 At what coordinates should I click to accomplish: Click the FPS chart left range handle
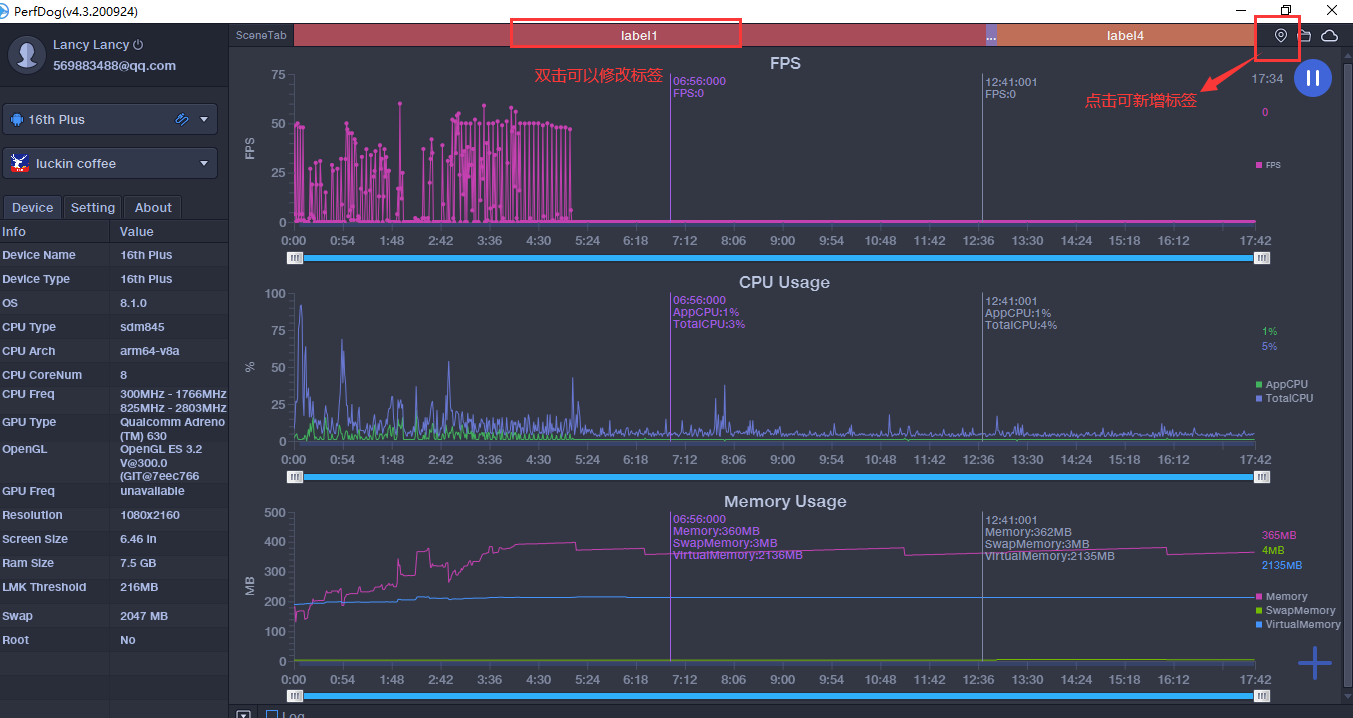(x=295, y=258)
